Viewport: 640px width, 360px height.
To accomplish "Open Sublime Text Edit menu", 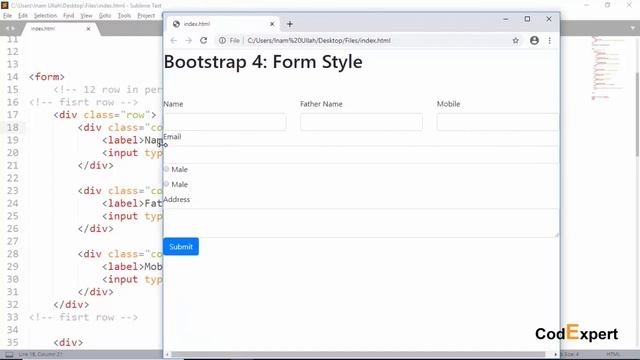I will point(22,16).
